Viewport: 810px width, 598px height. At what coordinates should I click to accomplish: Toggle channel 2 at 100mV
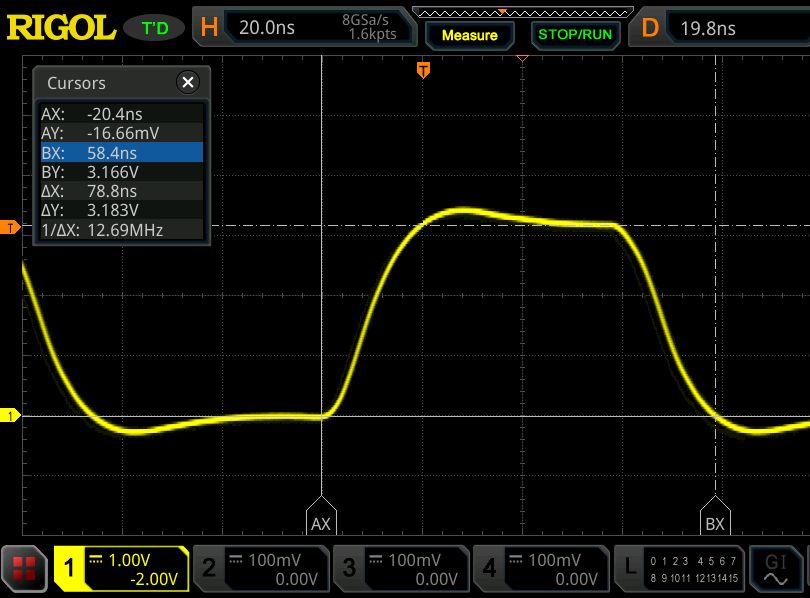261,569
